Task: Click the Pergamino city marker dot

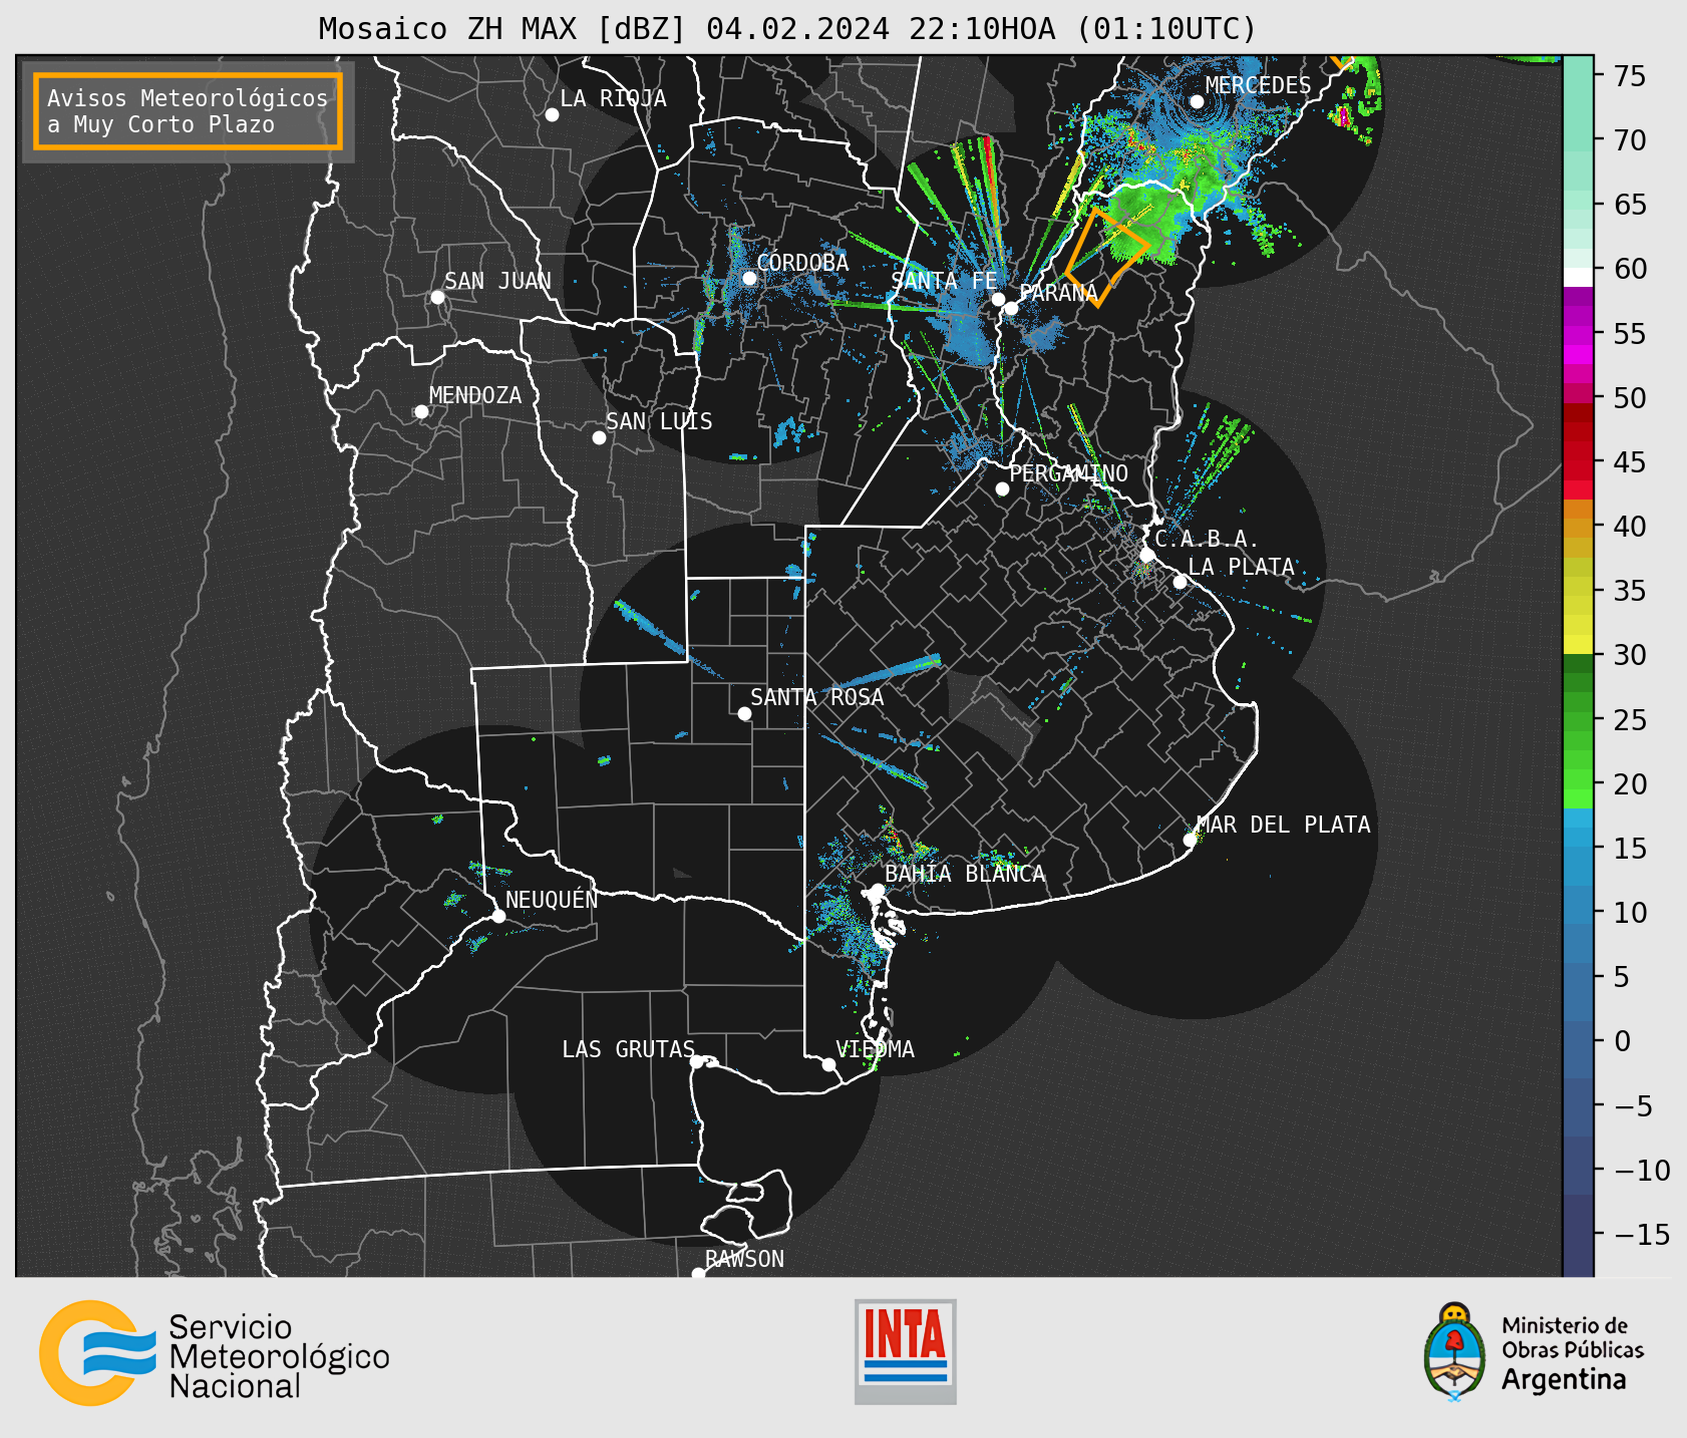Action: coord(1002,489)
